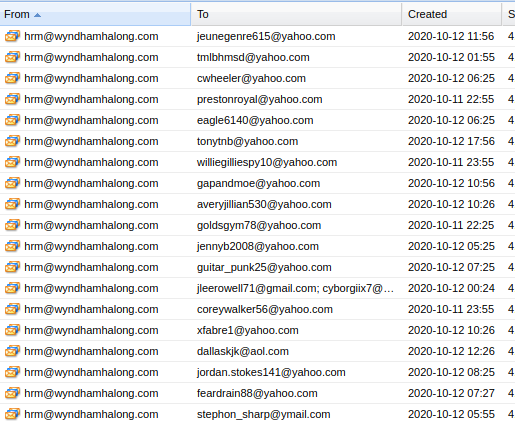
Task: Sort by the From column header
Action: tap(95, 14)
